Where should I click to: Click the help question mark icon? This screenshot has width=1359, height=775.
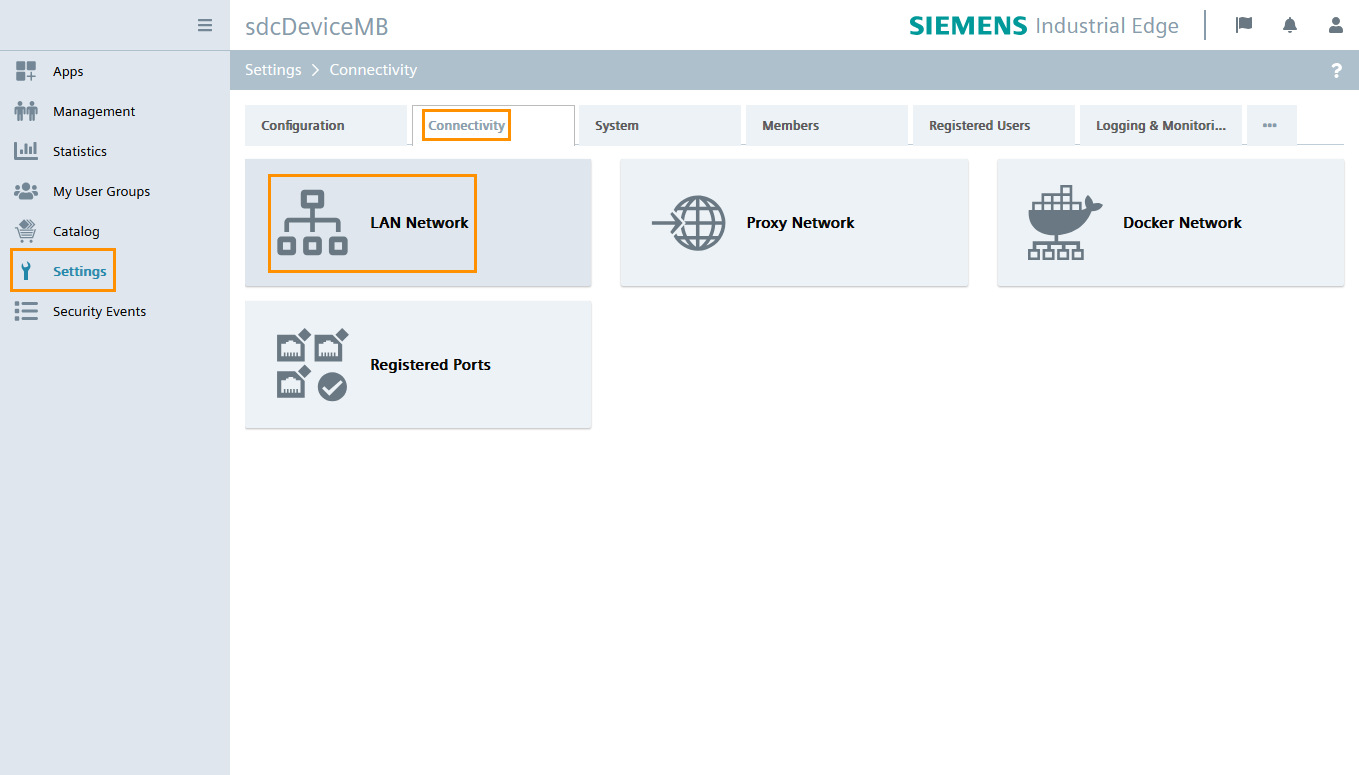pos(1336,70)
